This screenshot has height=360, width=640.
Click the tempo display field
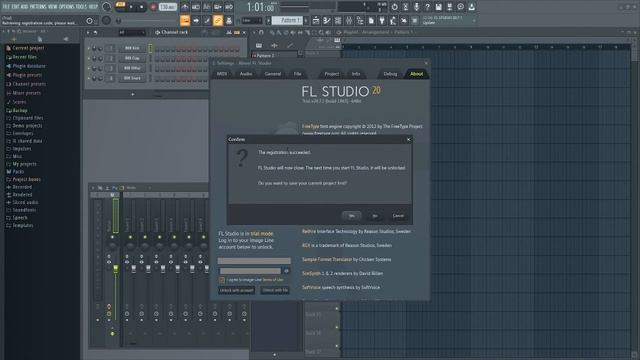pyautogui.click(x=168, y=7)
